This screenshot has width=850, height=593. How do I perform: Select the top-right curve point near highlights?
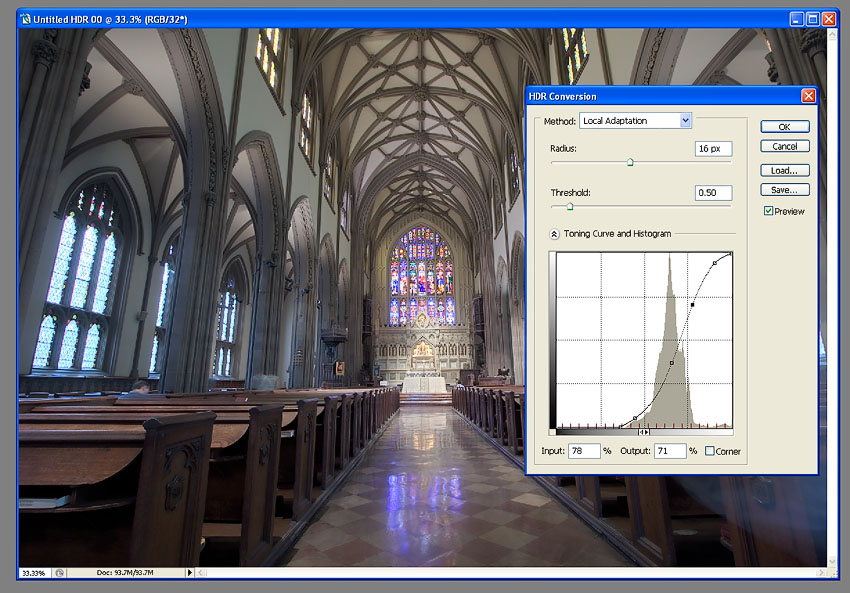[714, 263]
